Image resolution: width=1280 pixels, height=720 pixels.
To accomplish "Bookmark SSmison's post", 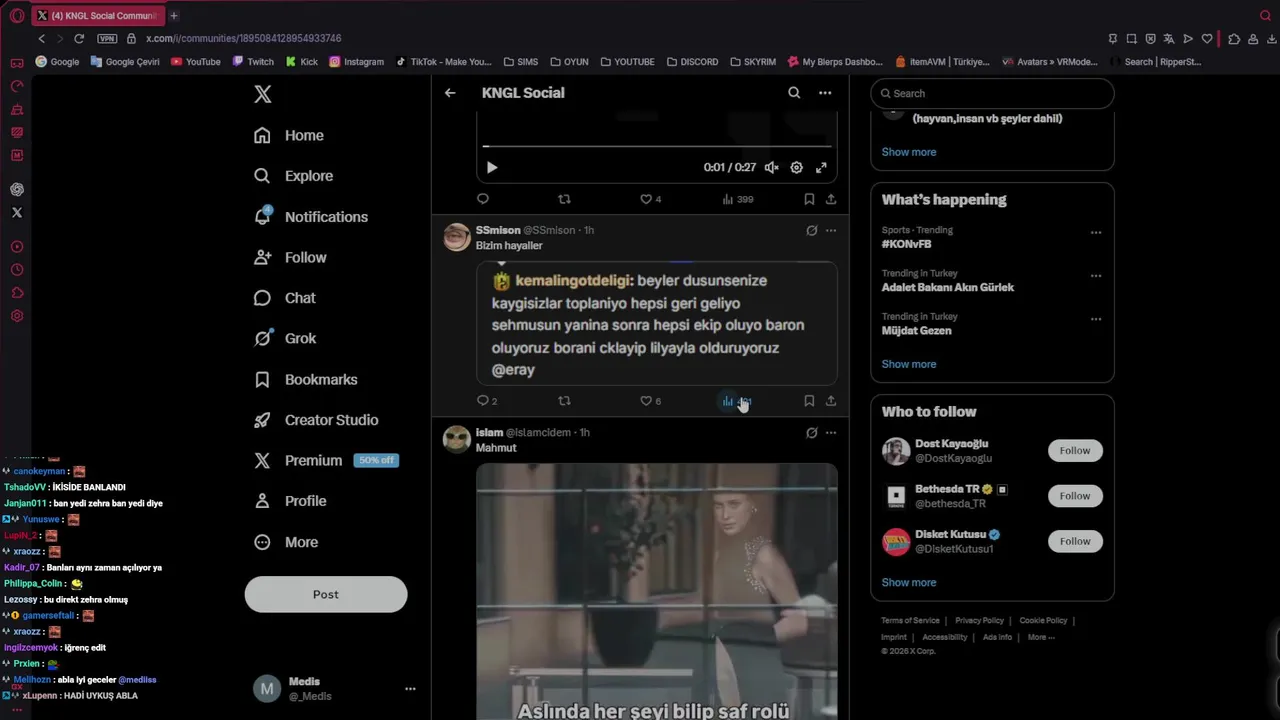I will 809,401.
